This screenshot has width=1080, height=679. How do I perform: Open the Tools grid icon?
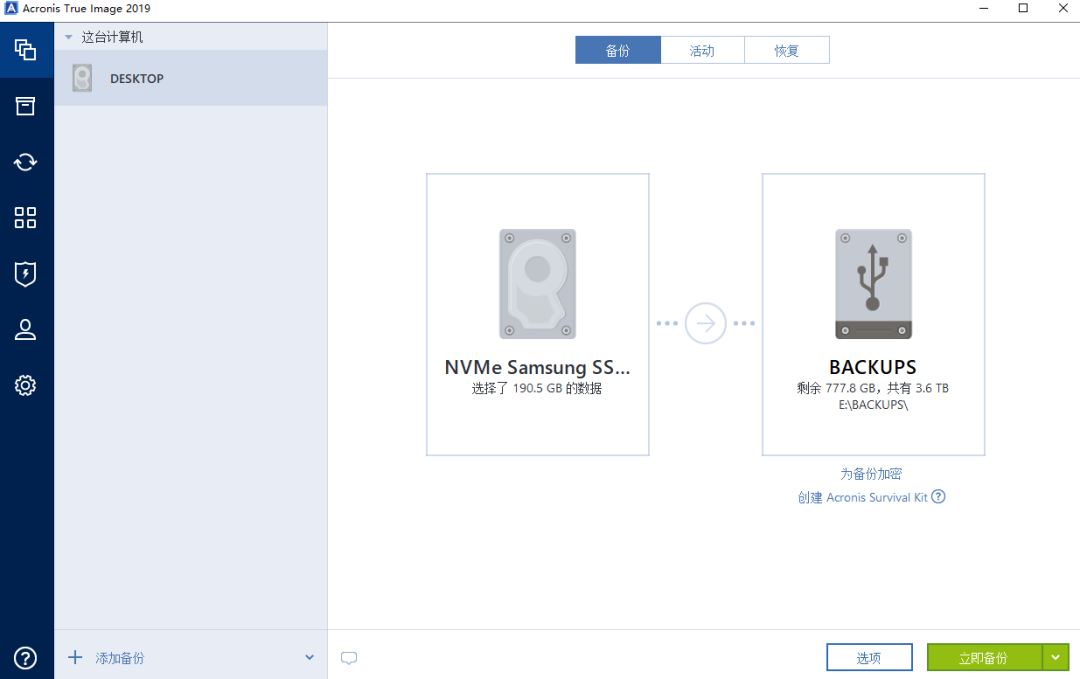[x=25, y=218]
